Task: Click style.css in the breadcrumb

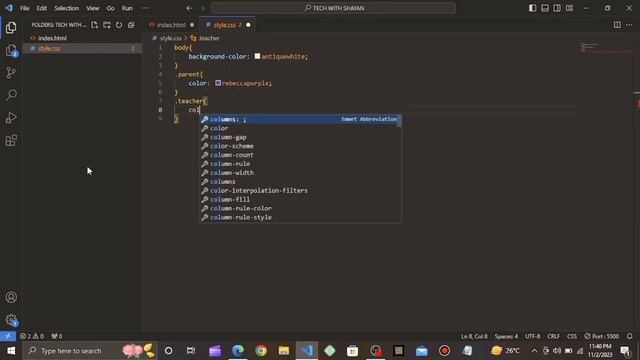Action: 170,38
